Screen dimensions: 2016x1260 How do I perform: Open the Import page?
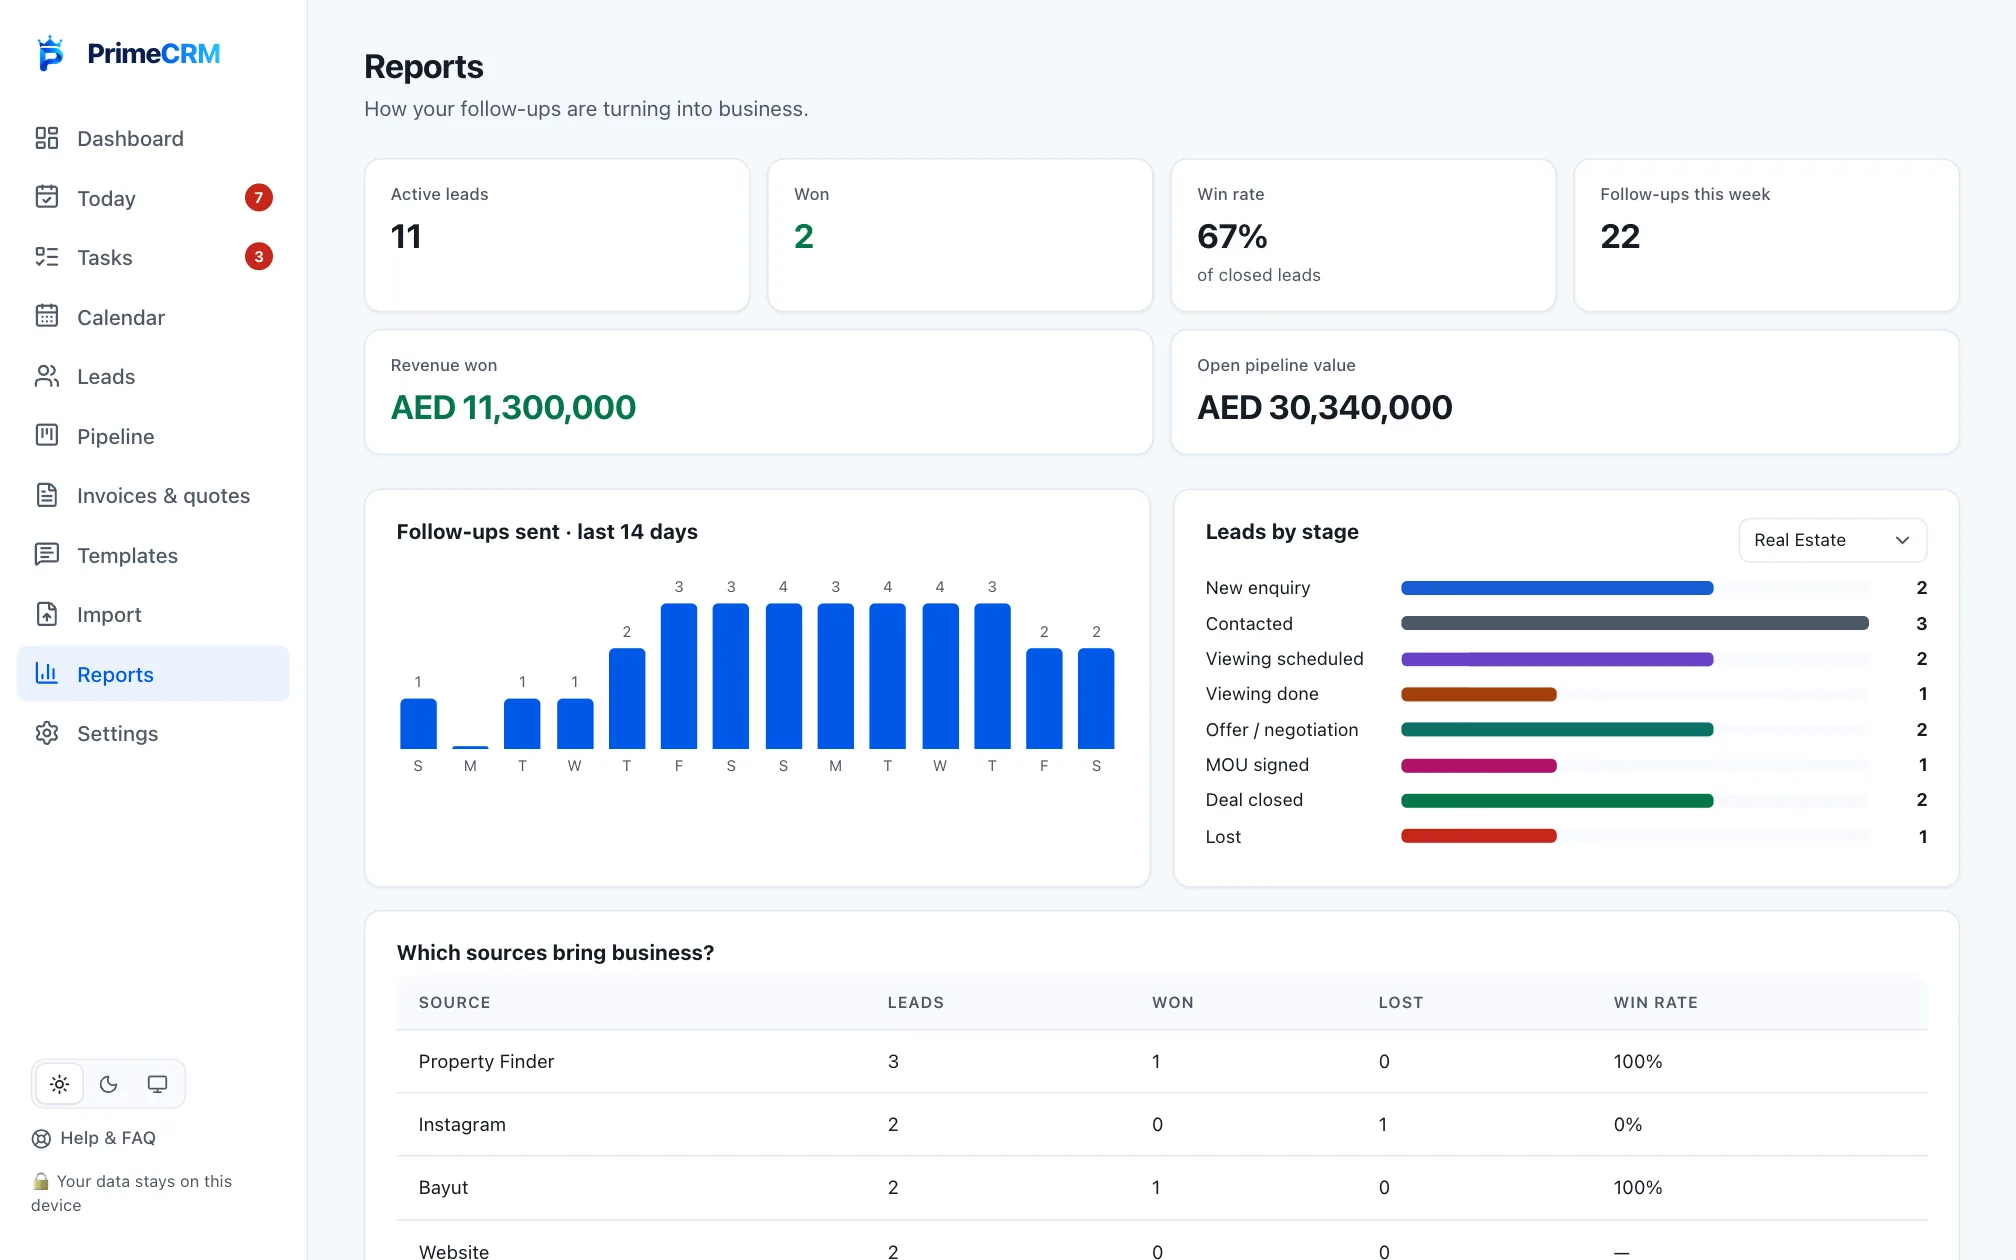(153, 614)
